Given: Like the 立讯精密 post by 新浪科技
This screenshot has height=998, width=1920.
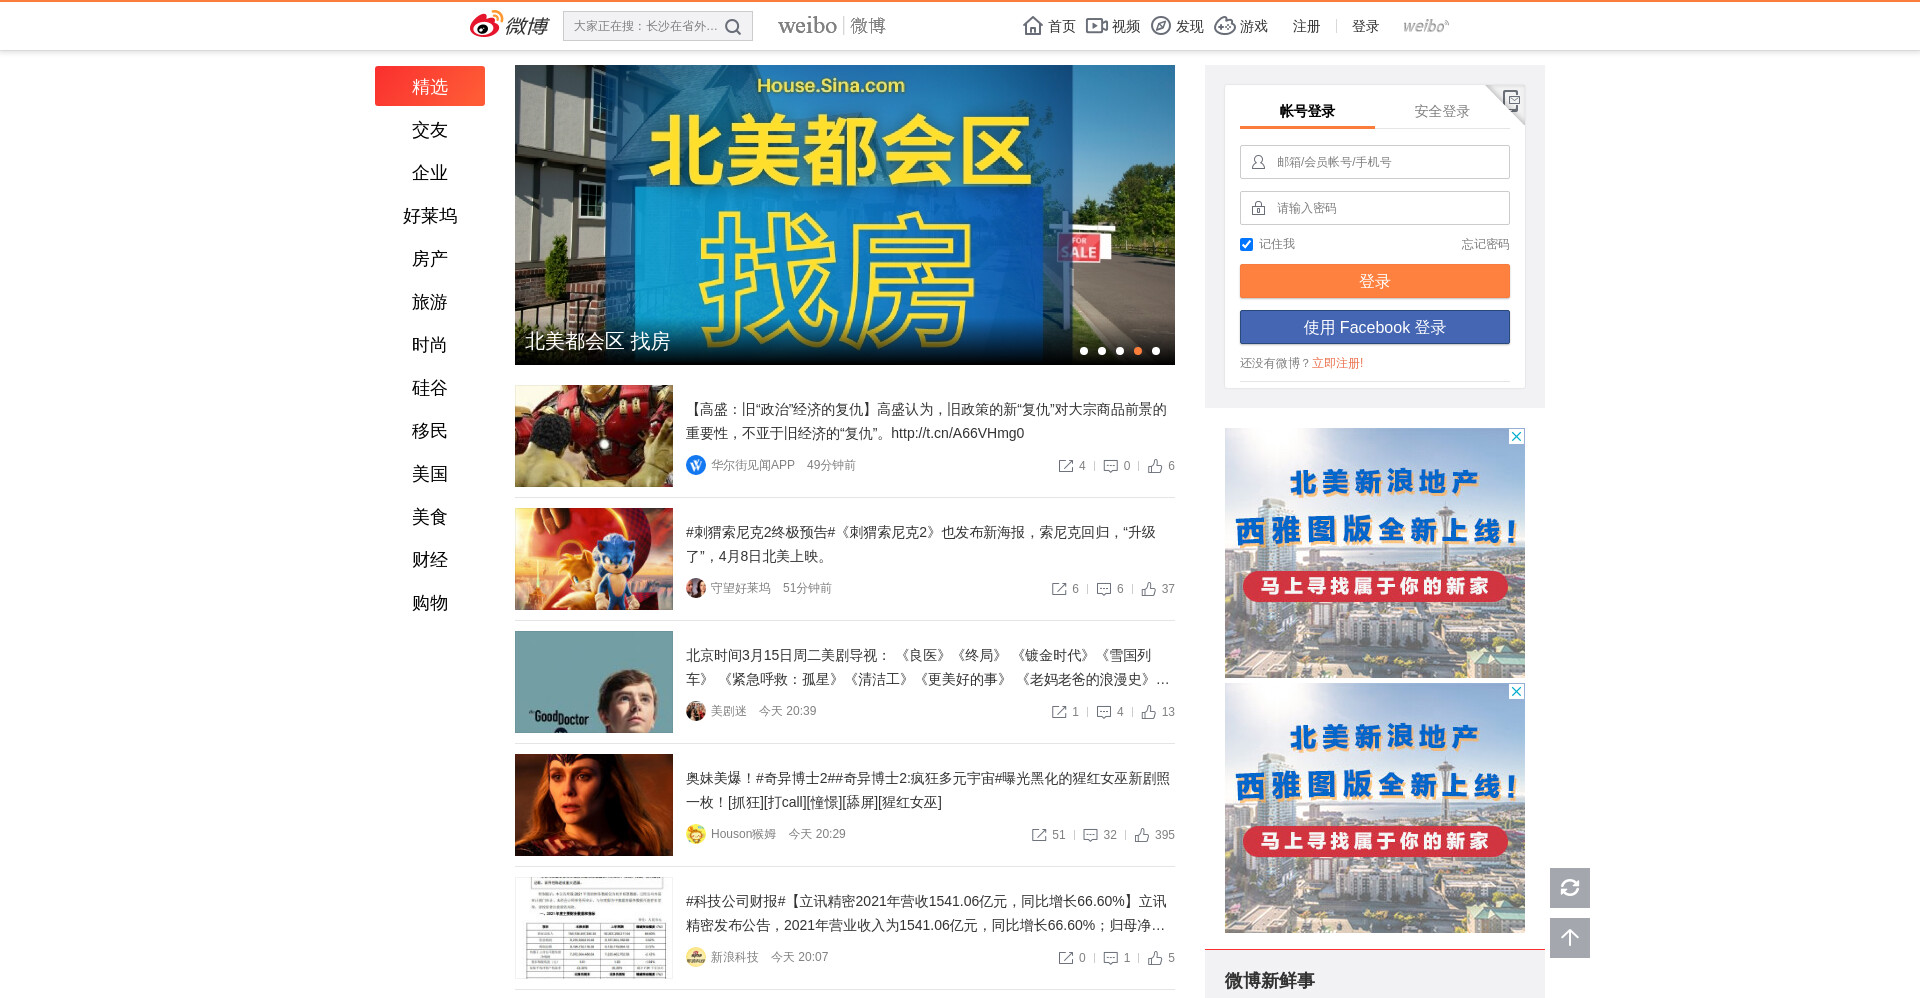Looking at the screenshot, I should 1155,958.
